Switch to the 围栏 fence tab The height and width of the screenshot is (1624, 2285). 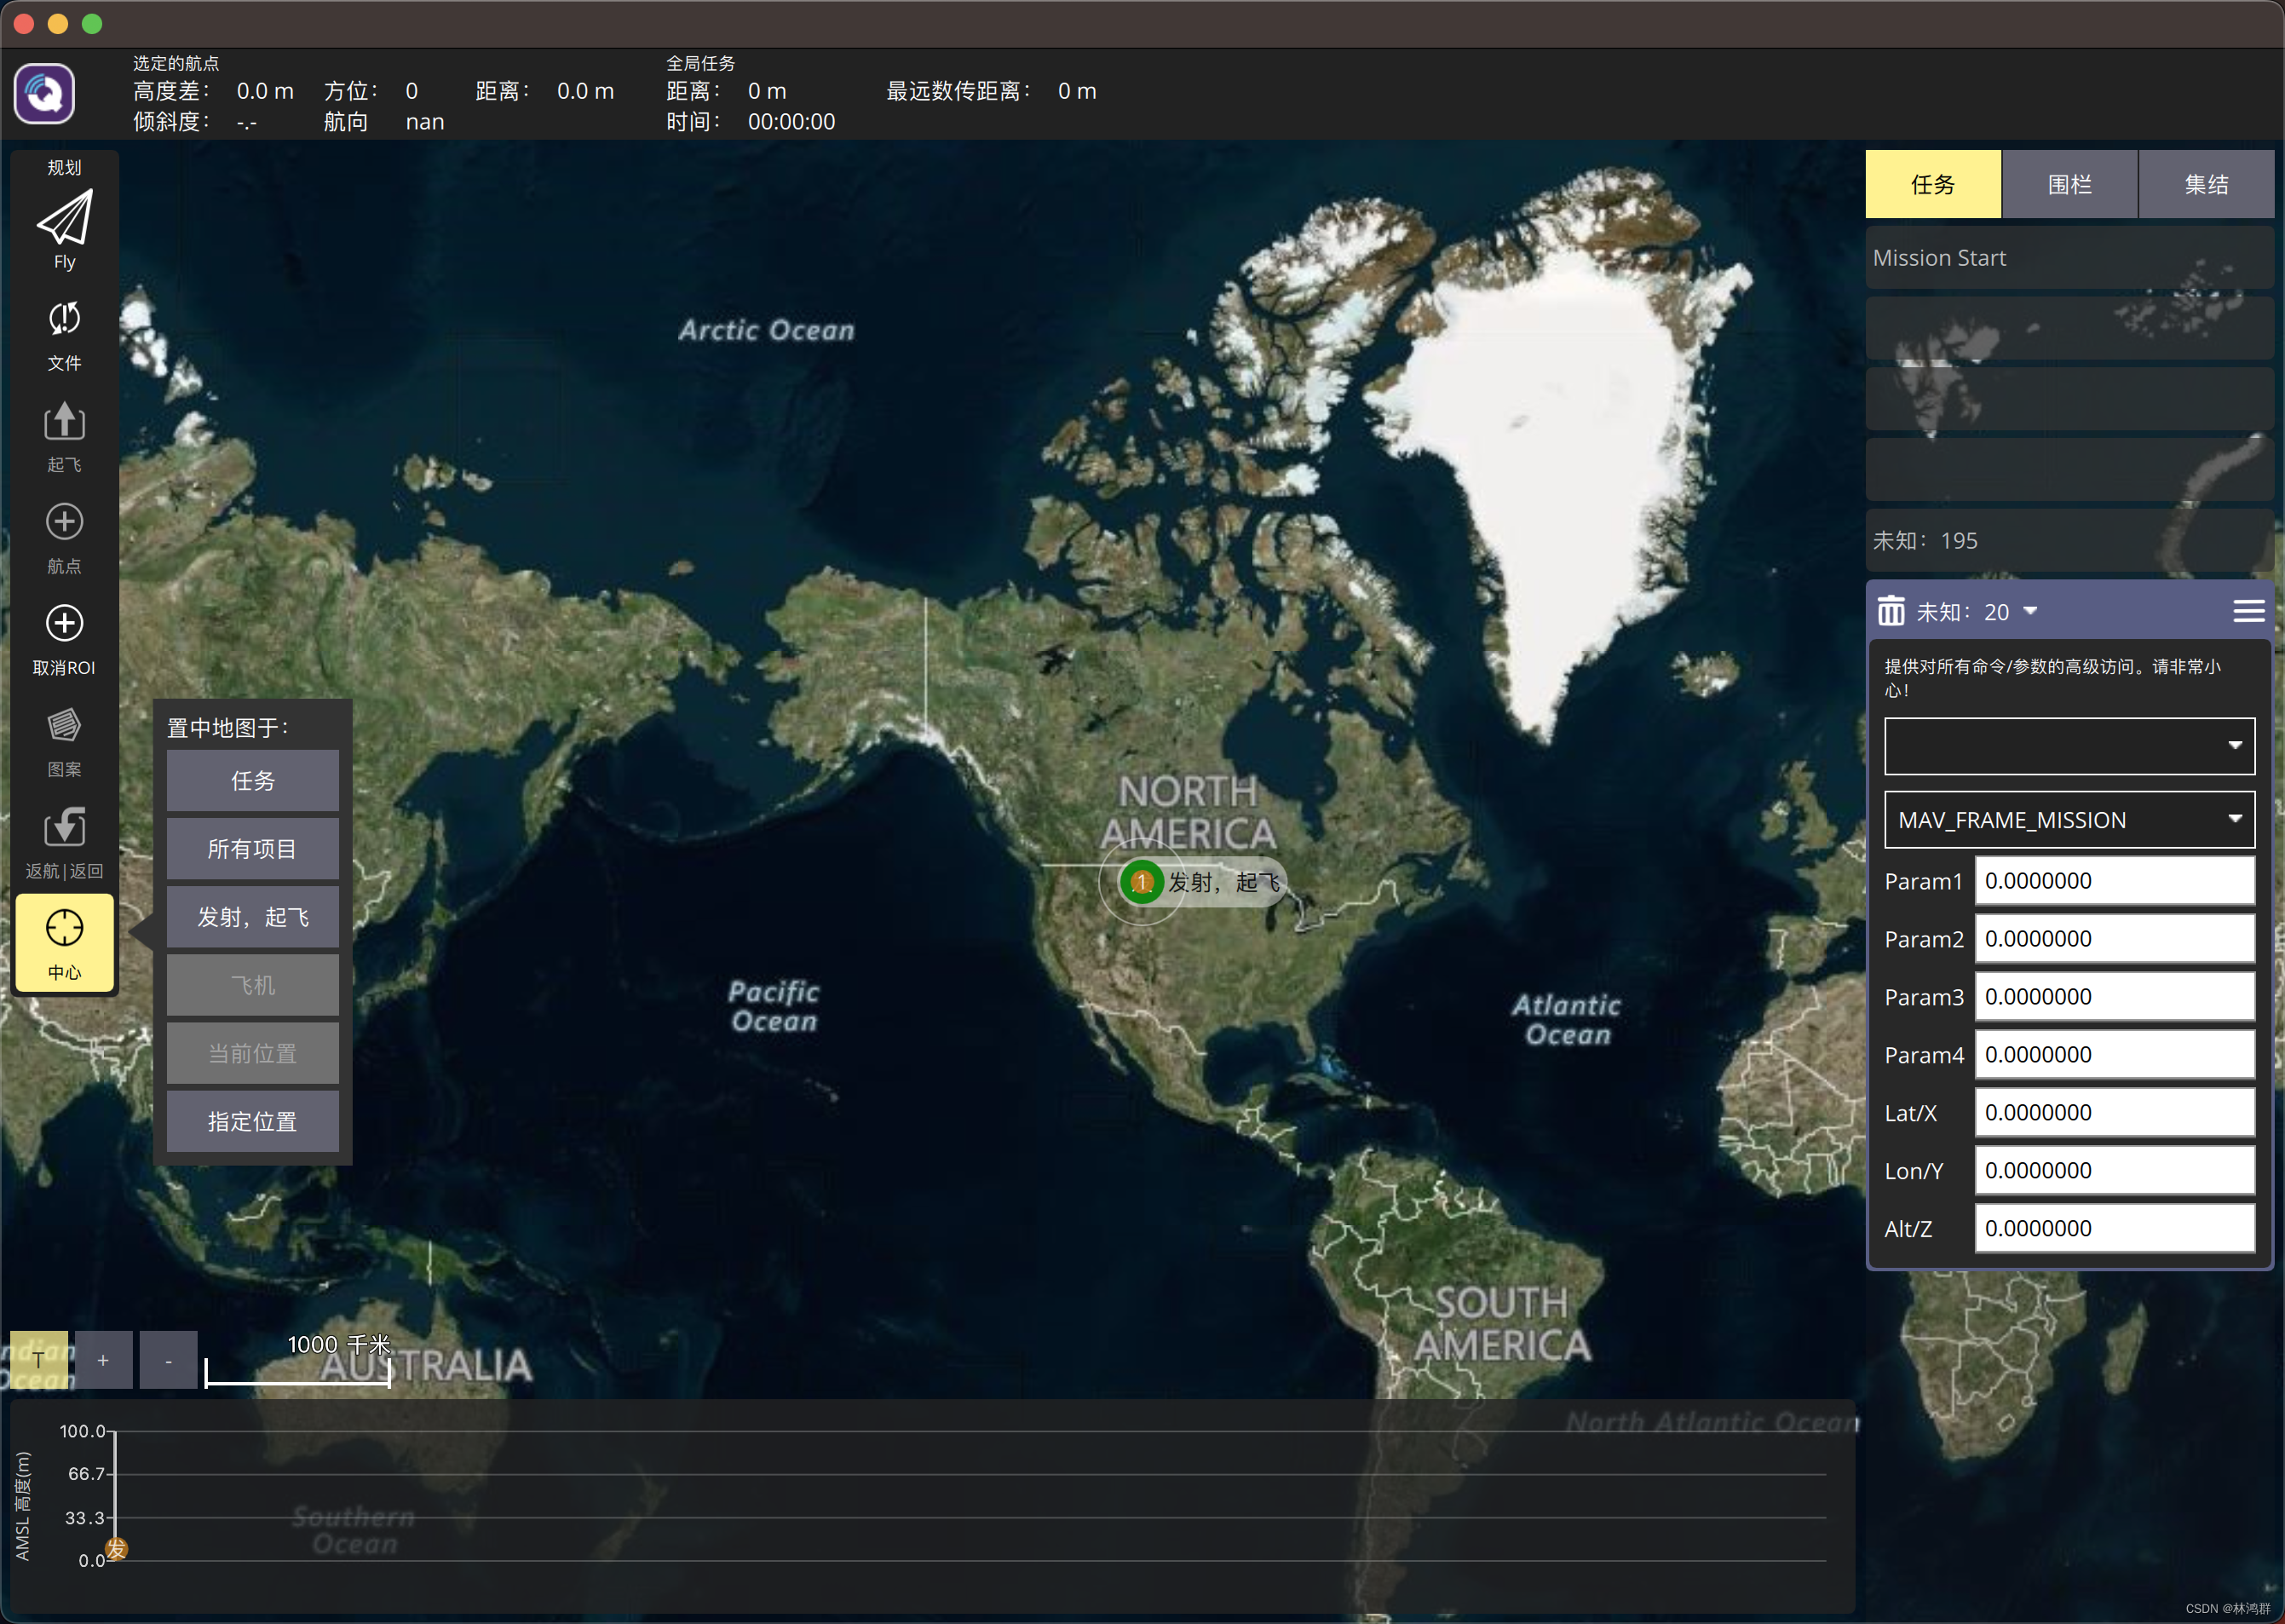[2069, 184]
